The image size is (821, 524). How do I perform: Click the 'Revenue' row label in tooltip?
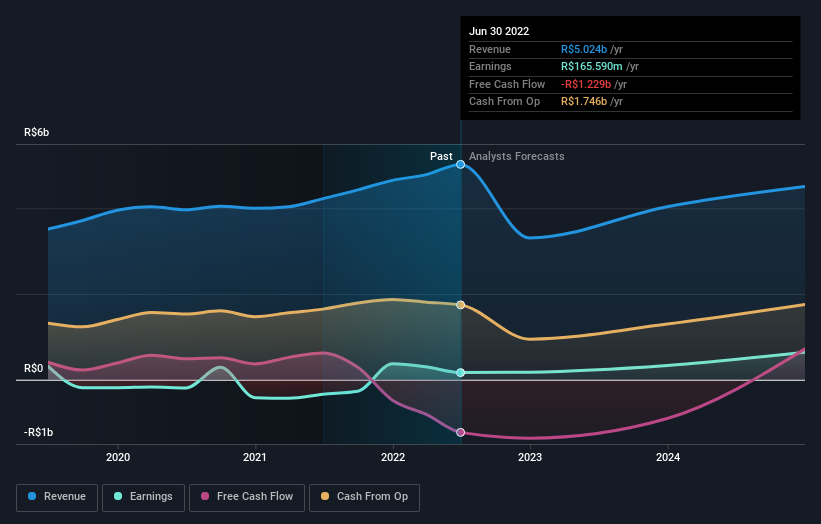pos(490,49)
